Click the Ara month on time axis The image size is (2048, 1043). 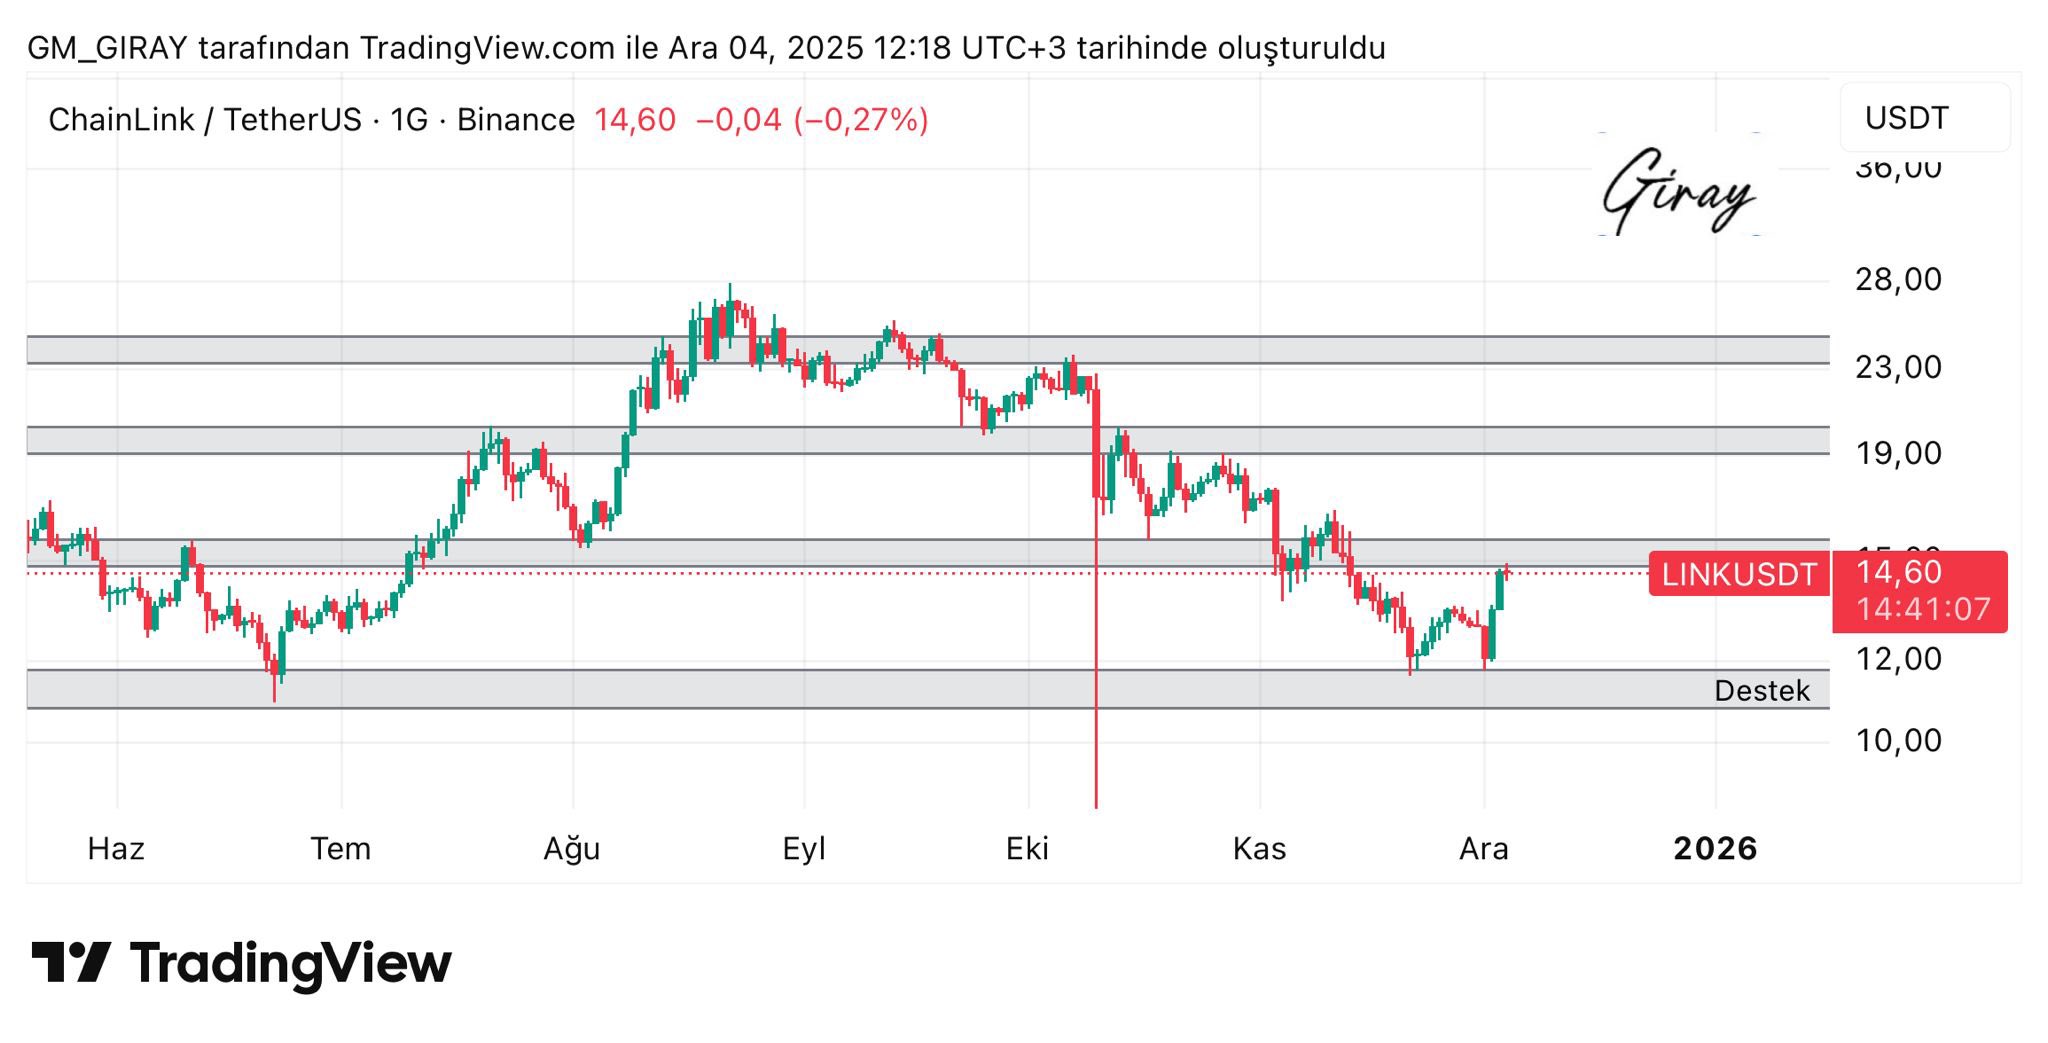click(1483, 849)
